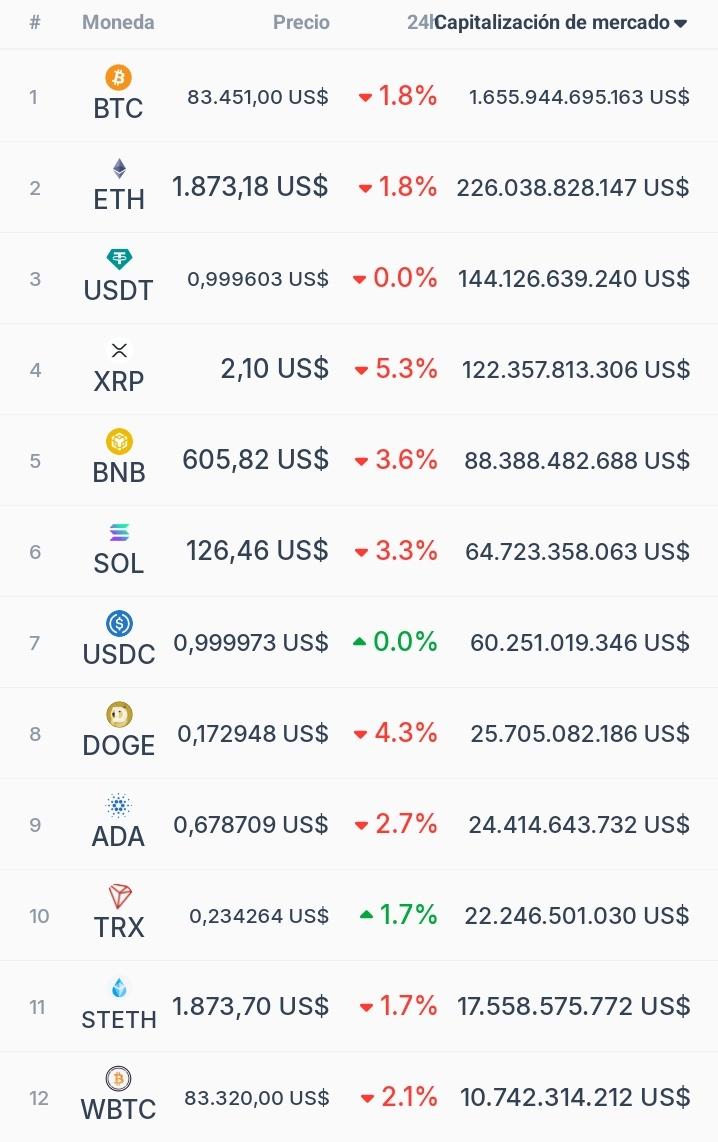This screenshot has width=718, height=1142.
Task: Click the 24h change column header
Action: coord(419,23)
